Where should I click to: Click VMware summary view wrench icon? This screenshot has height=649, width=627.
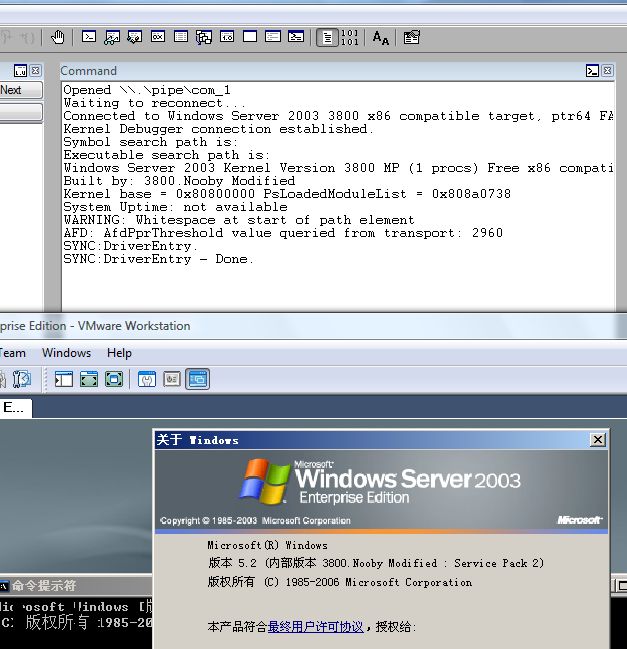(x=147, y=379)
